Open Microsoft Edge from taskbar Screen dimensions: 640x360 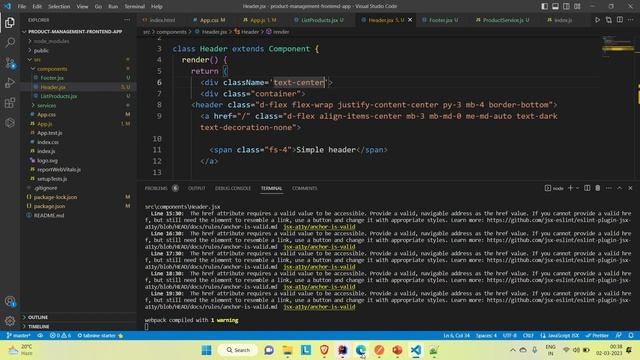pyautogui.click(x=361, y=350)
